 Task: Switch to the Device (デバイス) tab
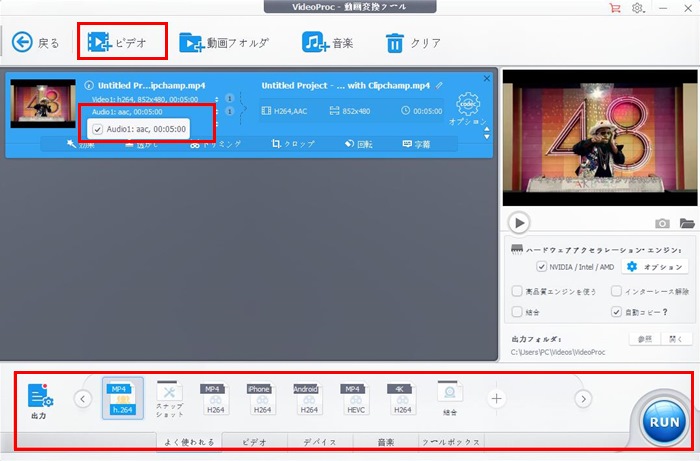point(321,441)
